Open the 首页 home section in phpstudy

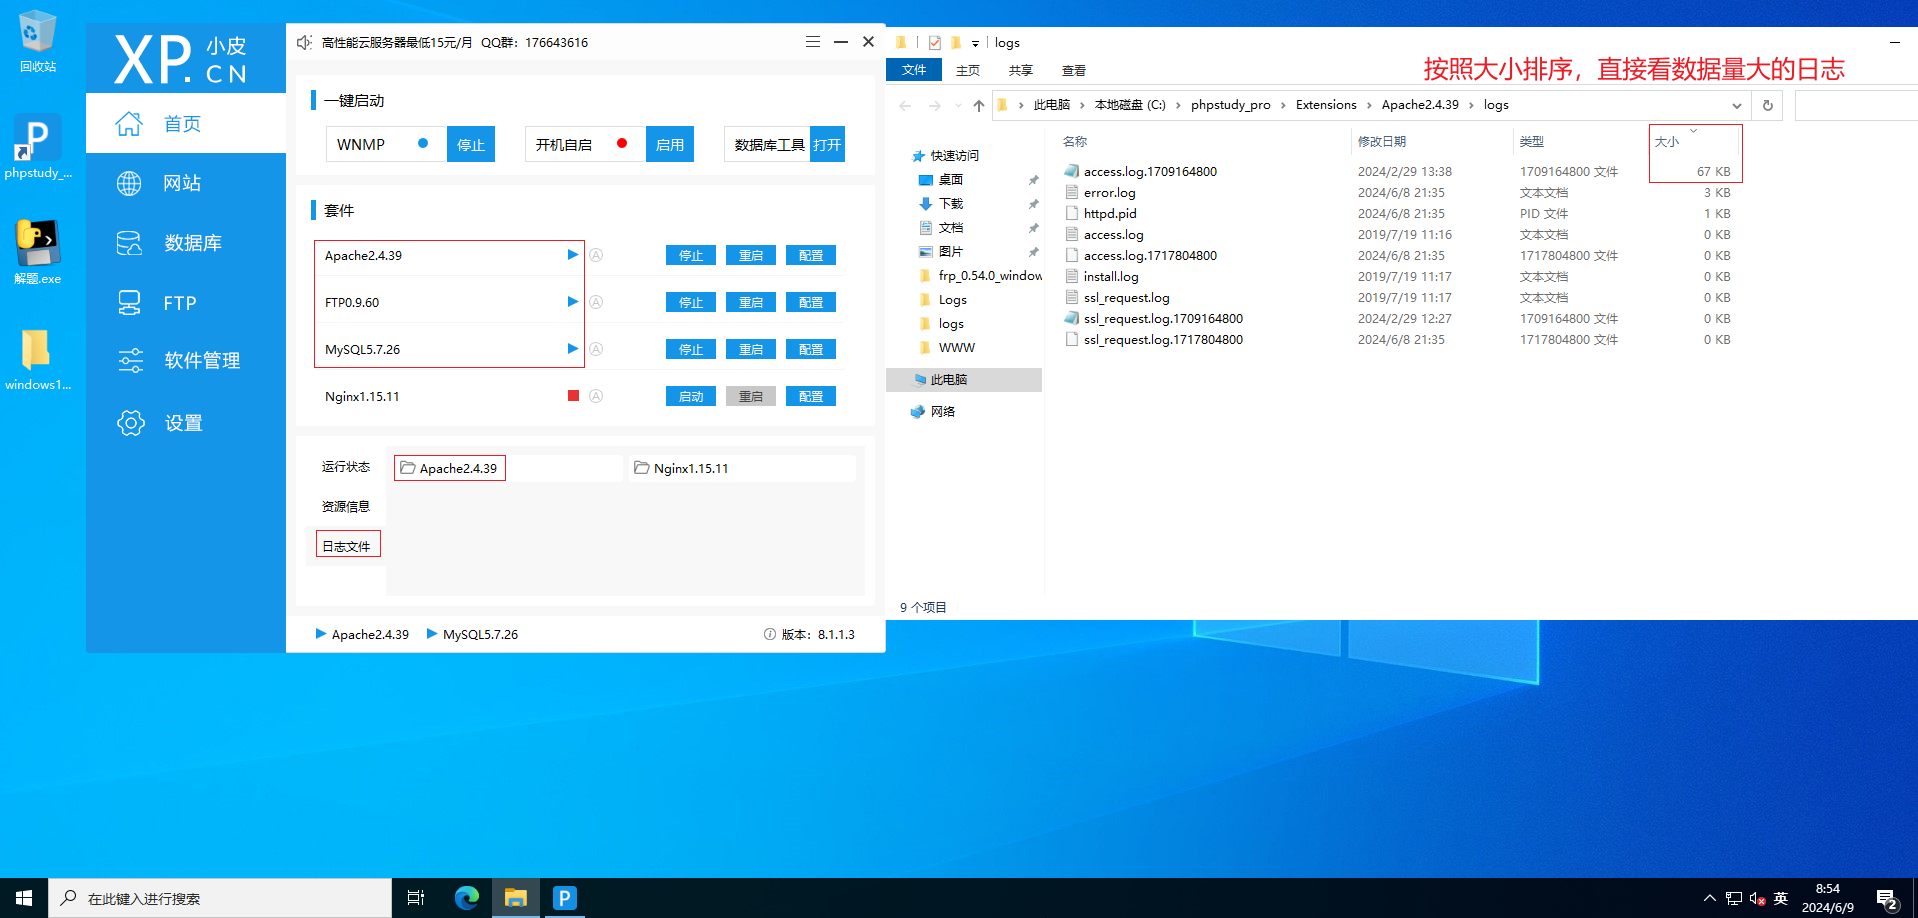(x=186, y=123)
